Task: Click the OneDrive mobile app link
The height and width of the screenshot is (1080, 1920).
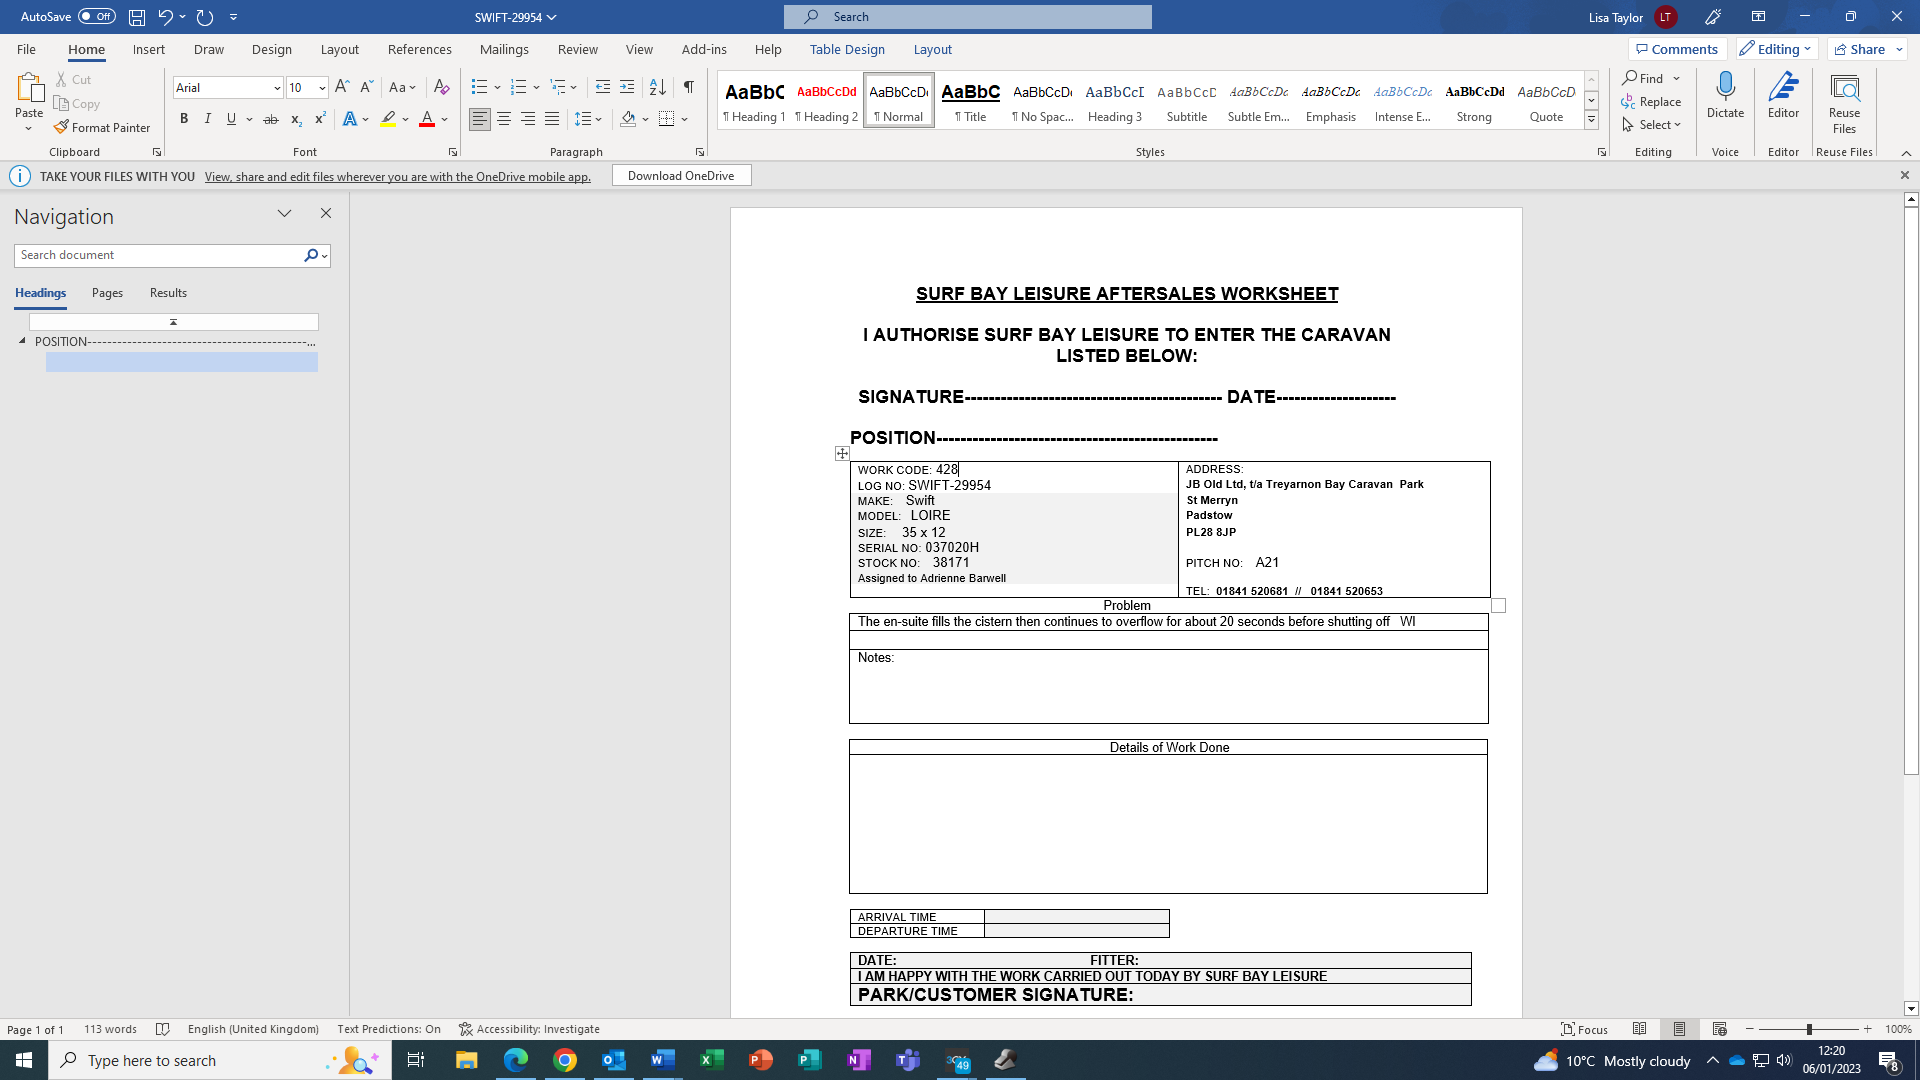Action: pos(397,177)
